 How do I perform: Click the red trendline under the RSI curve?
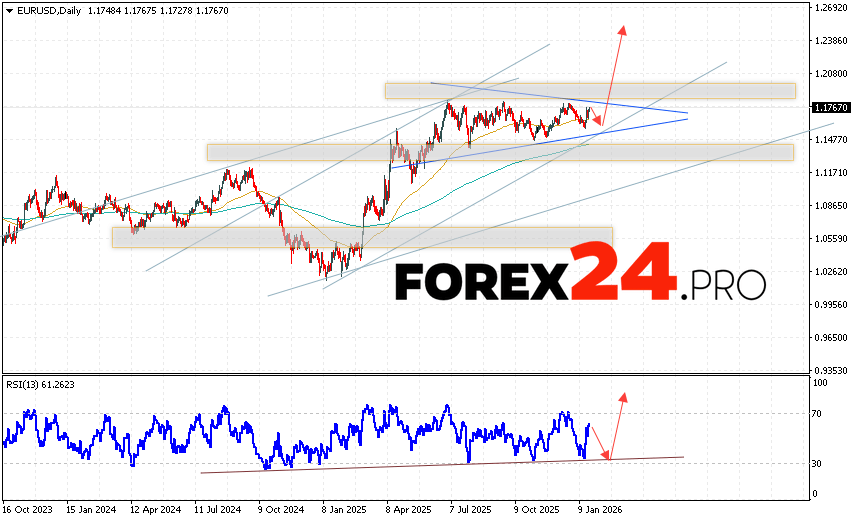click(x=440, y=465)
